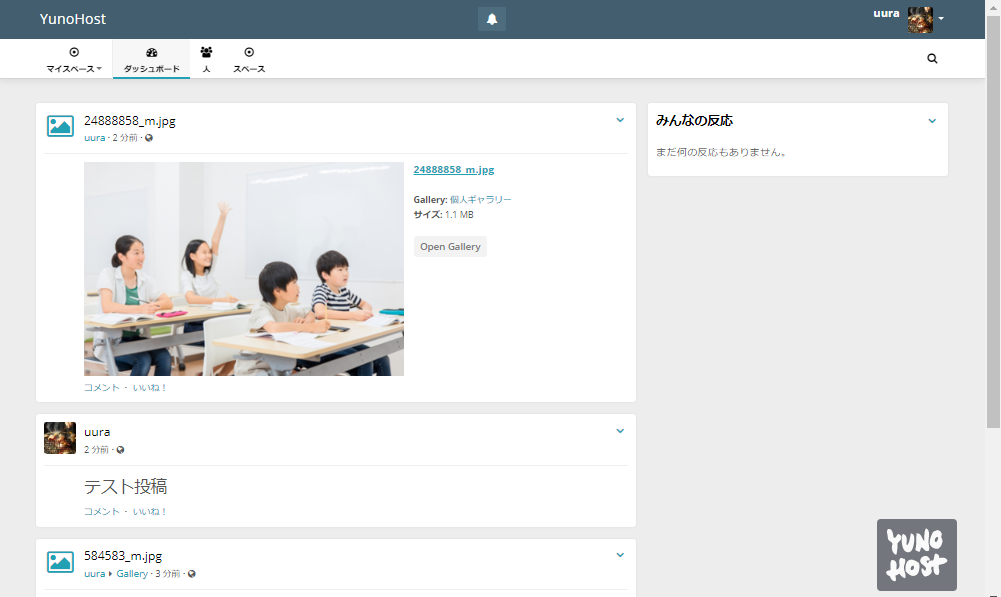Click the 24888858_m.jpg post title
The width and height of the screenshot is (1001, 597).
click(130, 121)
